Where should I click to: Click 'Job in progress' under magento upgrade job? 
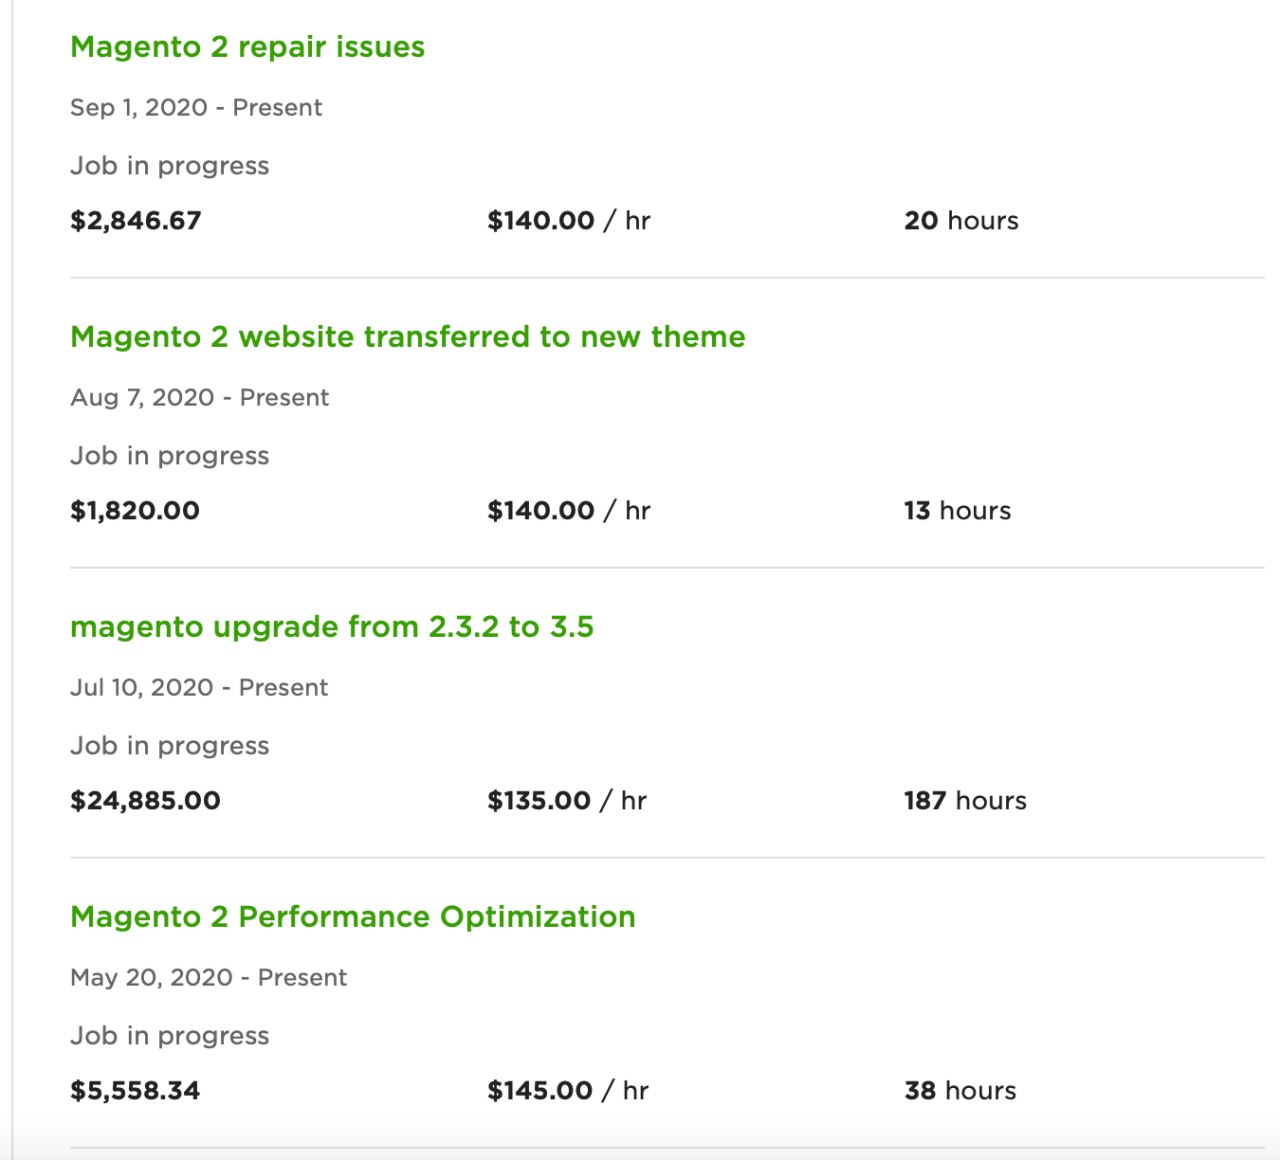click(x=170, y=746)
